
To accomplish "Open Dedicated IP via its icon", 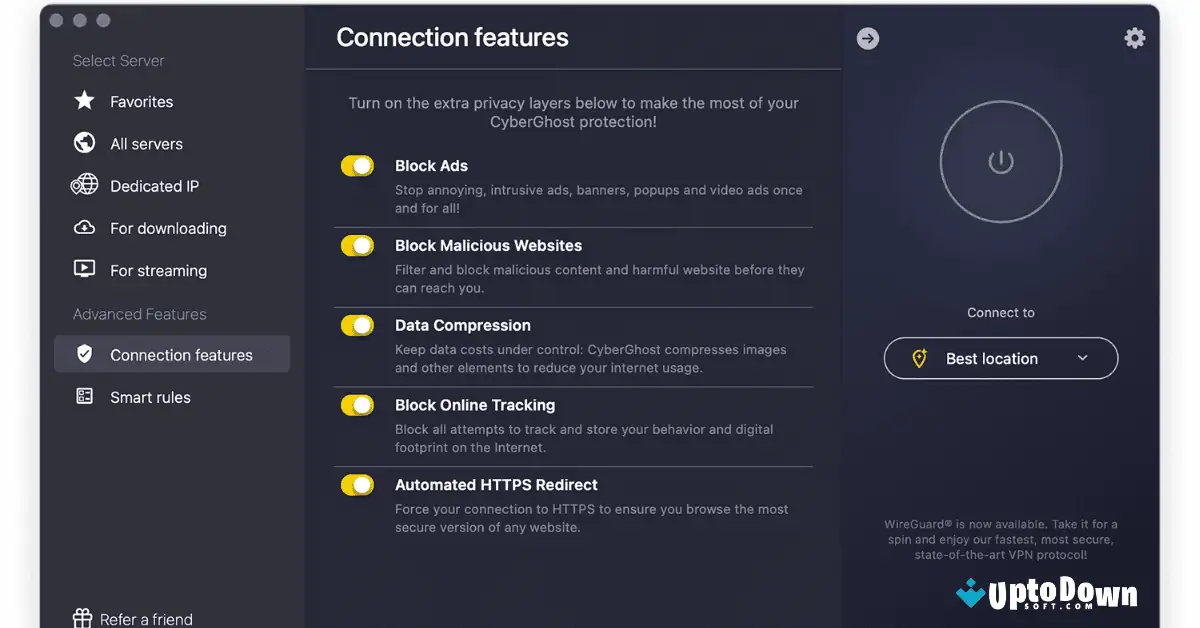I will tap(84, 185).
